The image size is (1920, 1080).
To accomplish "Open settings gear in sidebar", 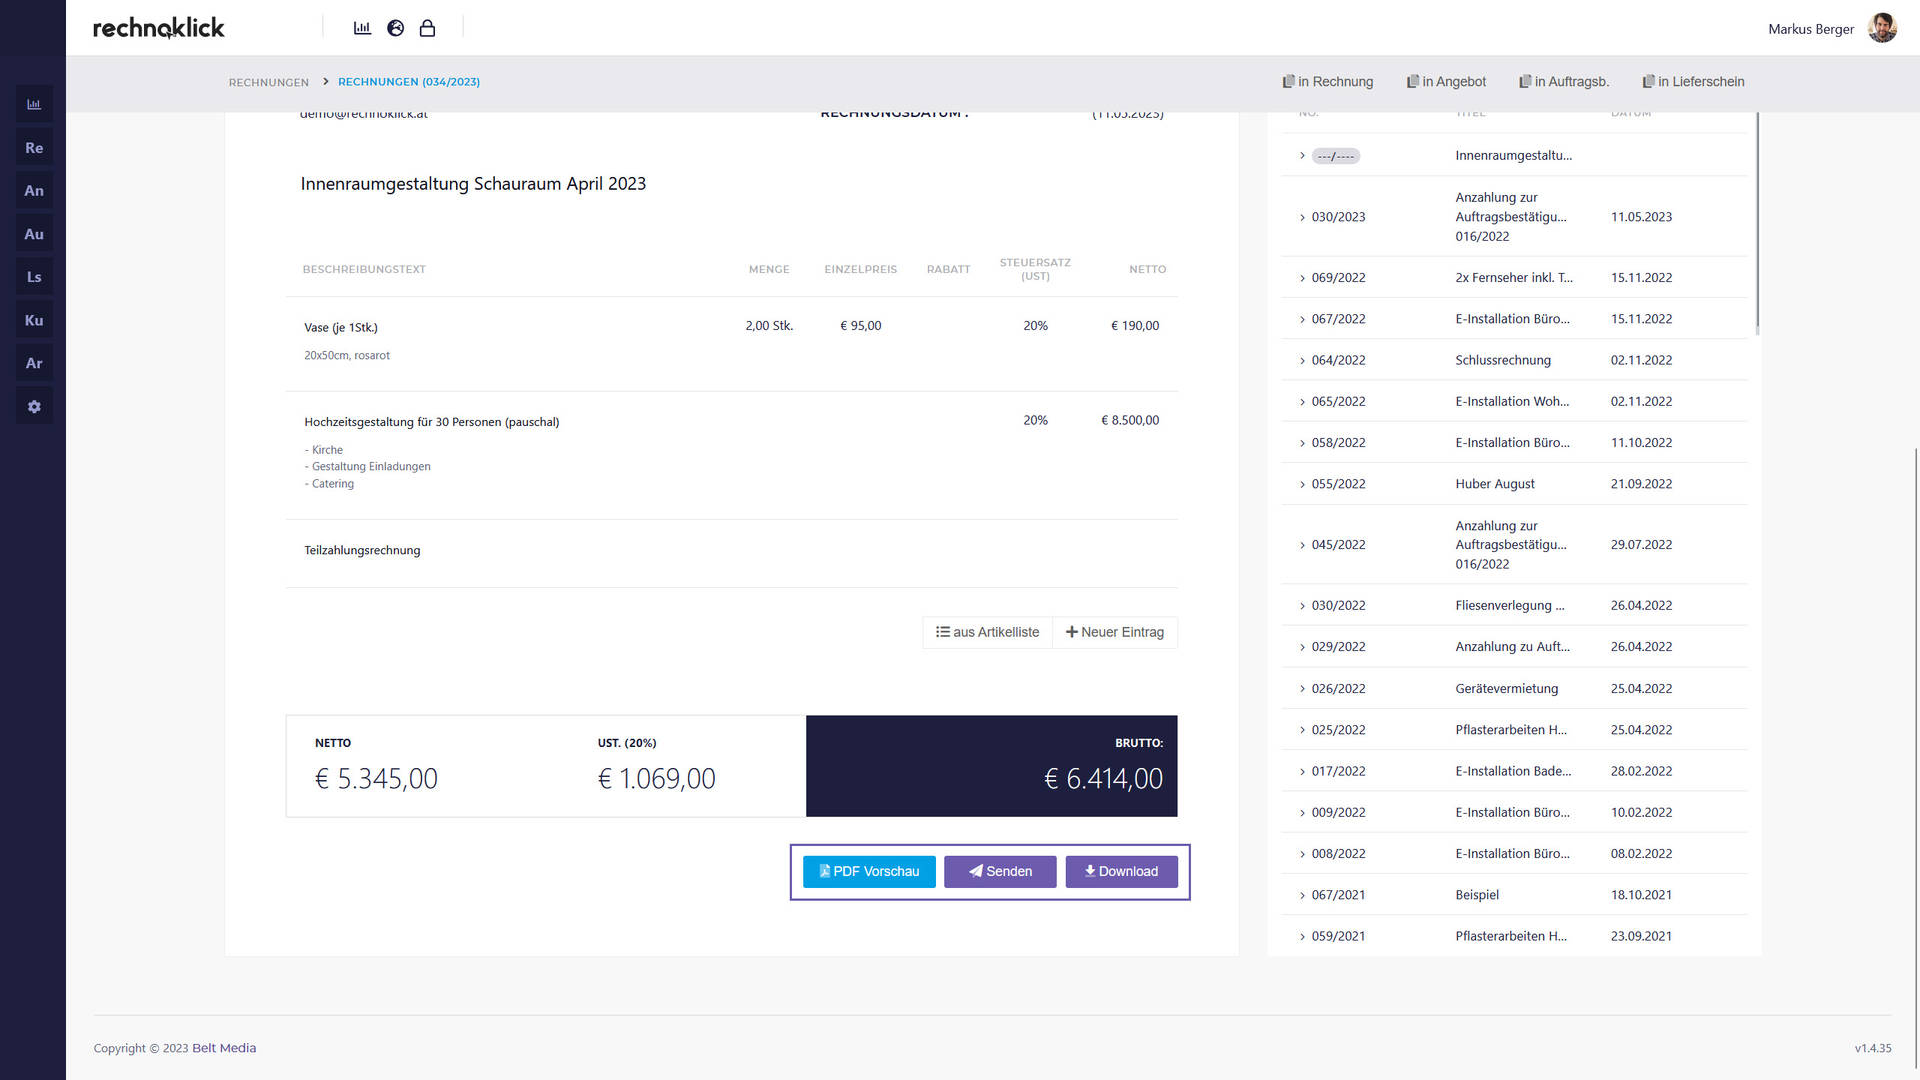I will 34,407.
